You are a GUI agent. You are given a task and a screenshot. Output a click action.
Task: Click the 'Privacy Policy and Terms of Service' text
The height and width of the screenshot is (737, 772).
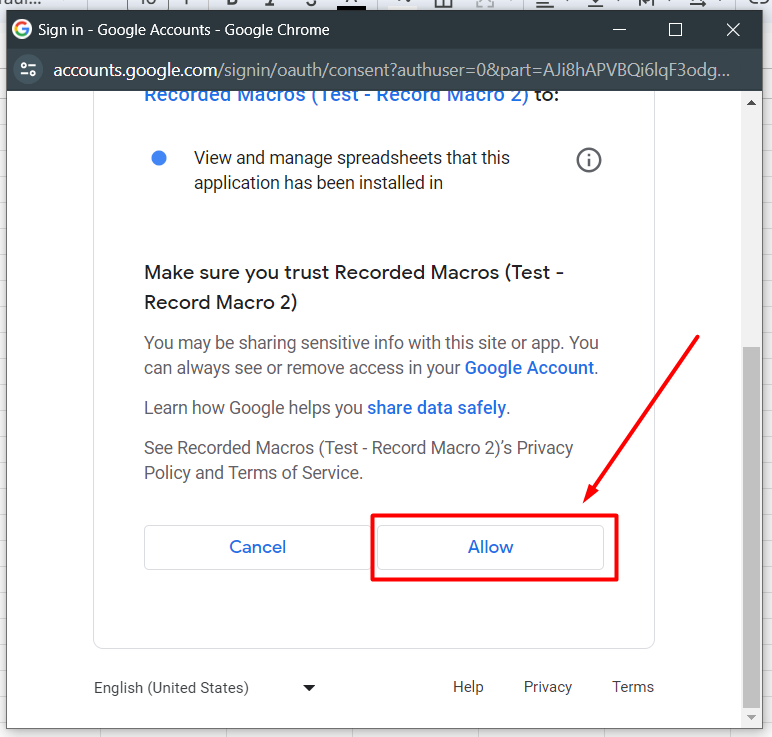coord(358,460)
